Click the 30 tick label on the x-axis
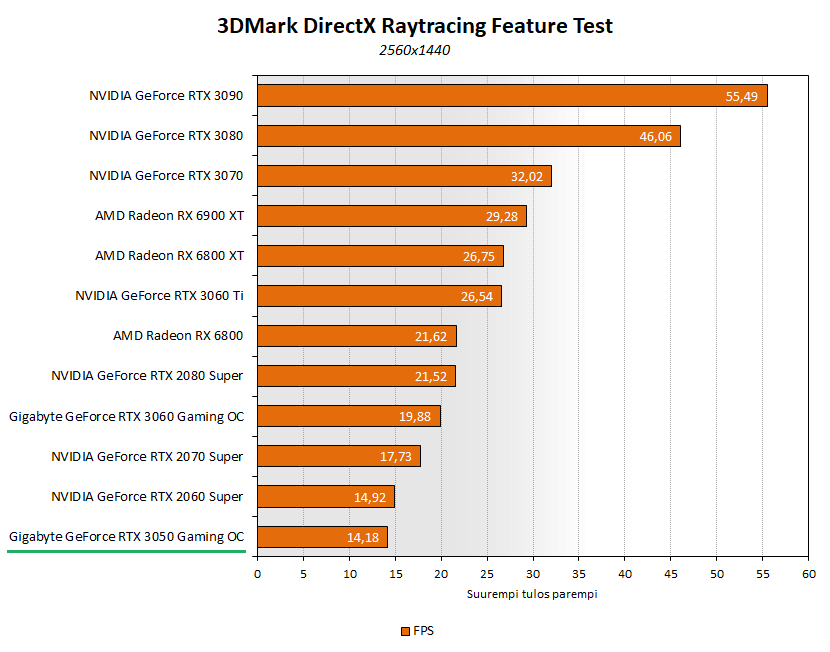The image size is (830, 652). coord(533,574)
